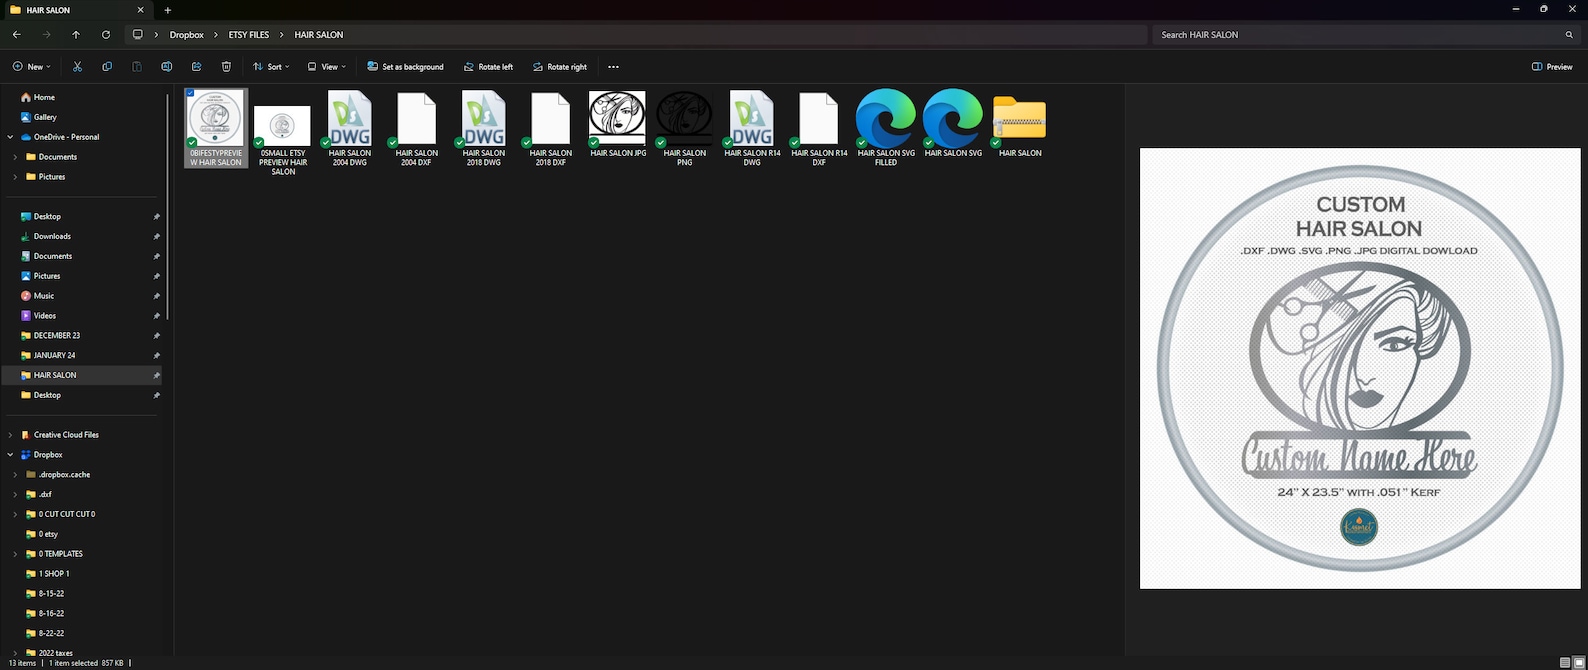The height and width of the screenshot is (670, 1588).
Task: Click the Rename icon in toolbar
Action: 167,67
